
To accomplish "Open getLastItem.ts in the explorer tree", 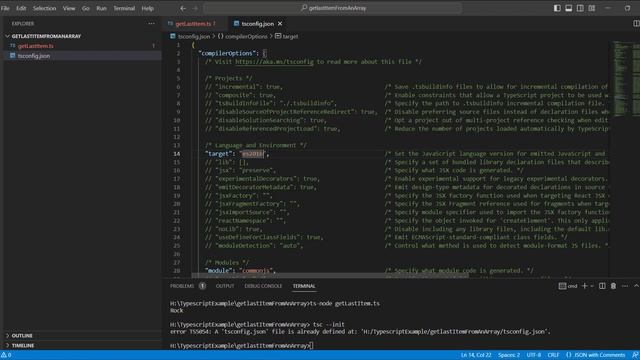I will tap(36, 46).
